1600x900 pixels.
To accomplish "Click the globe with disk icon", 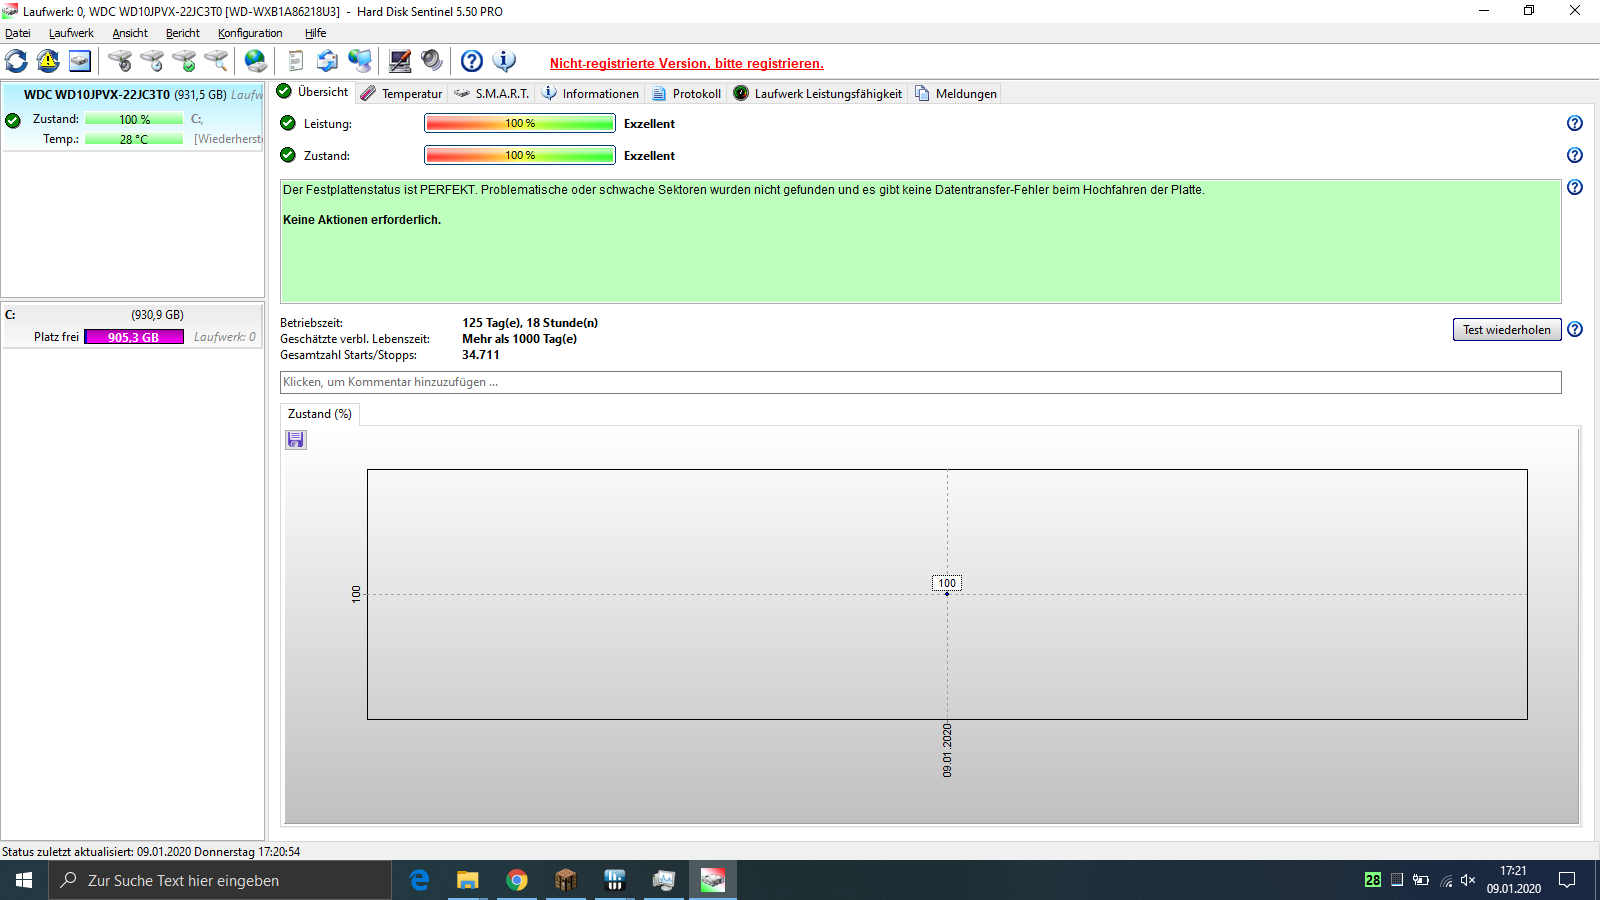I will click(256, 61).
